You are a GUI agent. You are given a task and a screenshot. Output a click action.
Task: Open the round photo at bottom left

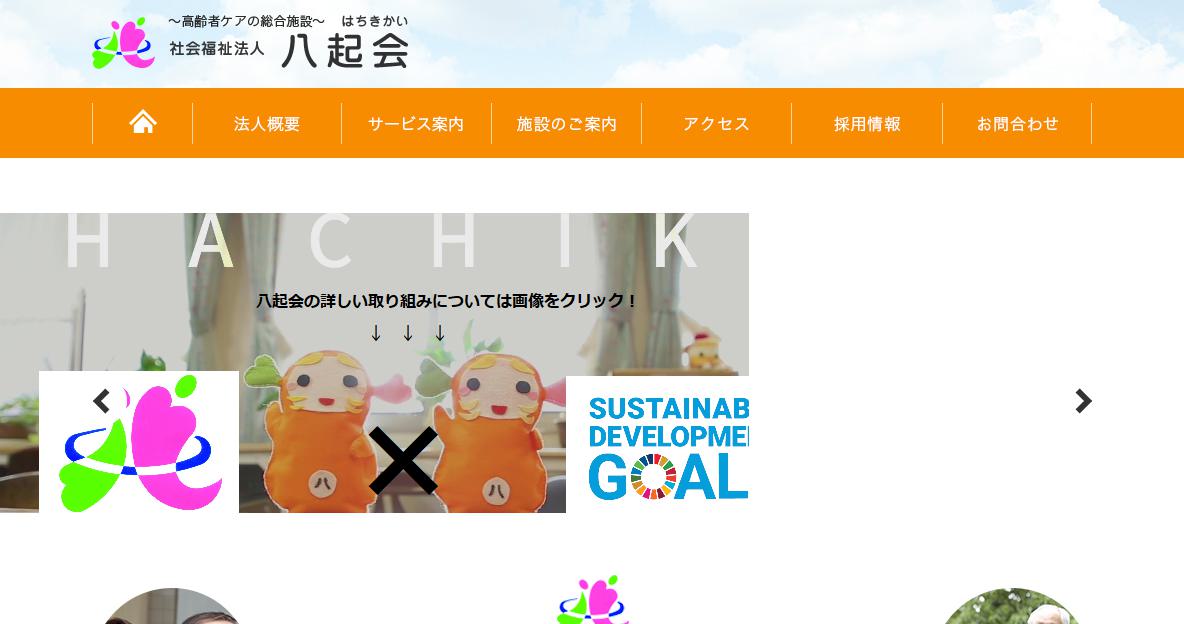tap(171, 606)
